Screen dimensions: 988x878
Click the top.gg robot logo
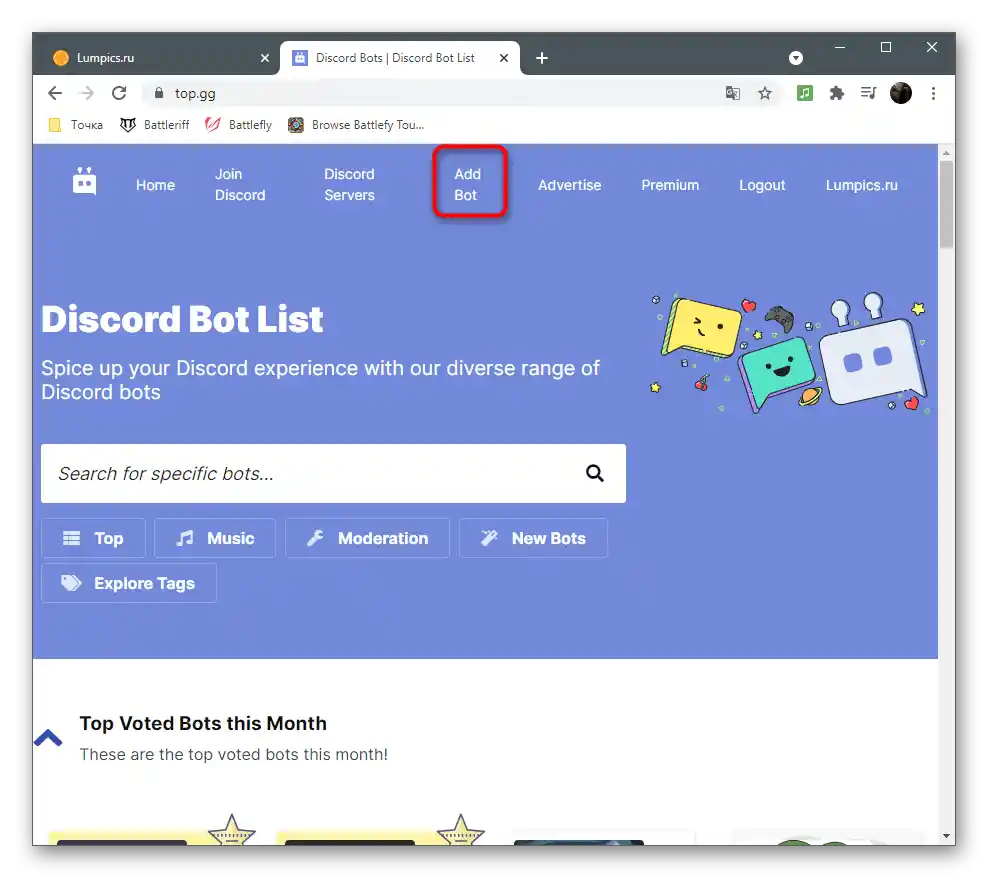[84, 182]
